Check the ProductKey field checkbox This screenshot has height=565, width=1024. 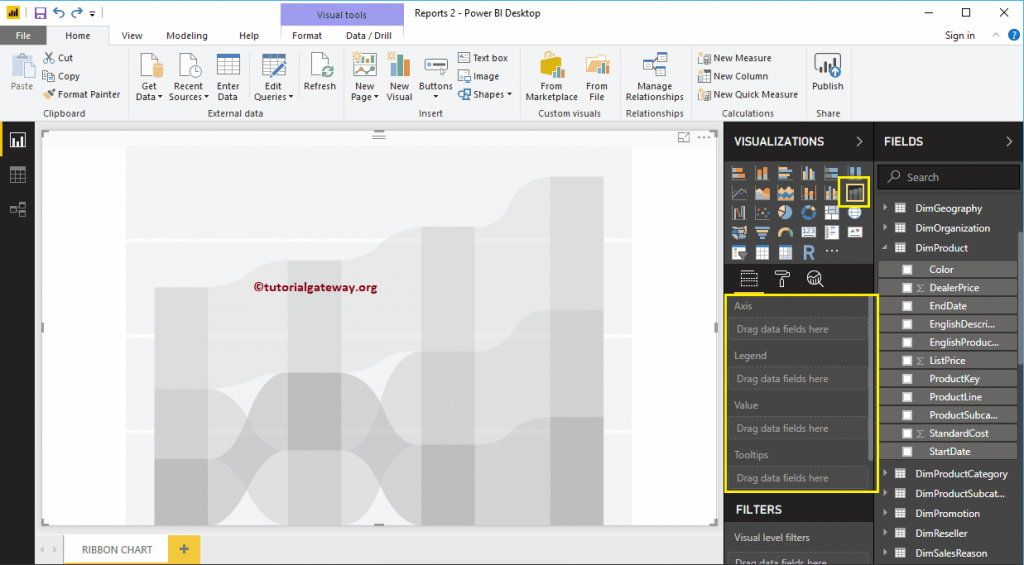pos(907,379)
